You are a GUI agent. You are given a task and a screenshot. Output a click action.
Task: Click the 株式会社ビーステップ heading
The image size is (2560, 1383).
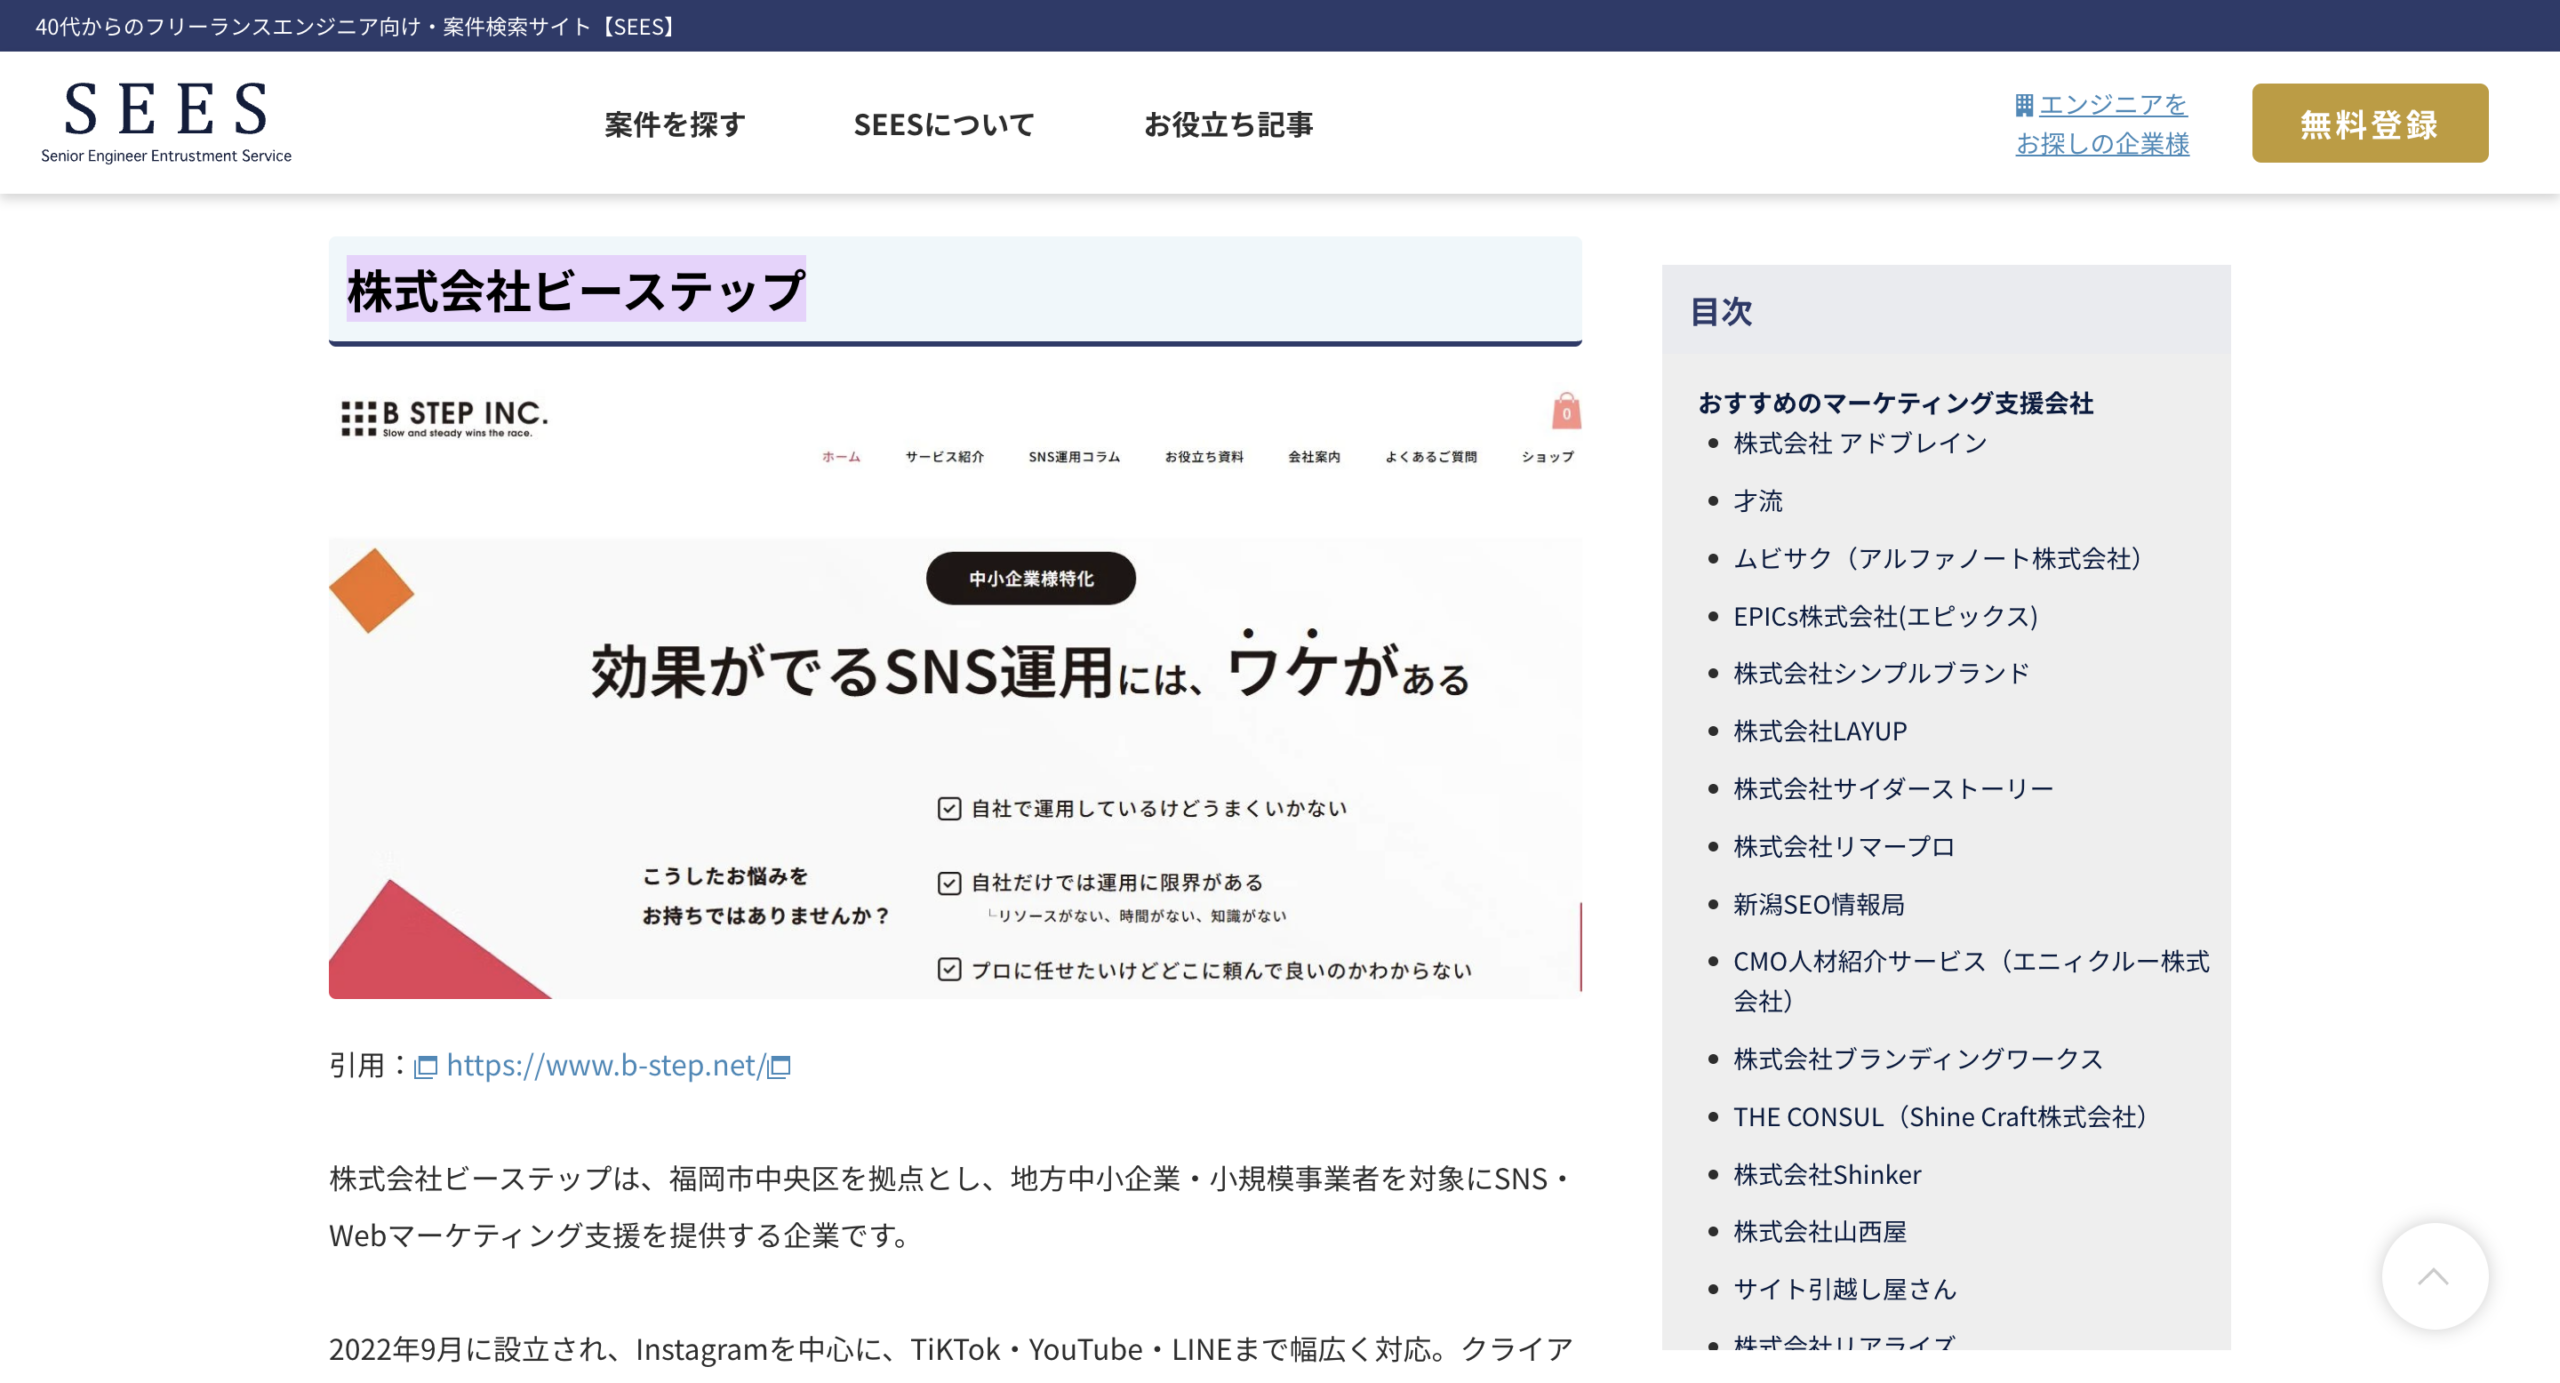(576, 290)
